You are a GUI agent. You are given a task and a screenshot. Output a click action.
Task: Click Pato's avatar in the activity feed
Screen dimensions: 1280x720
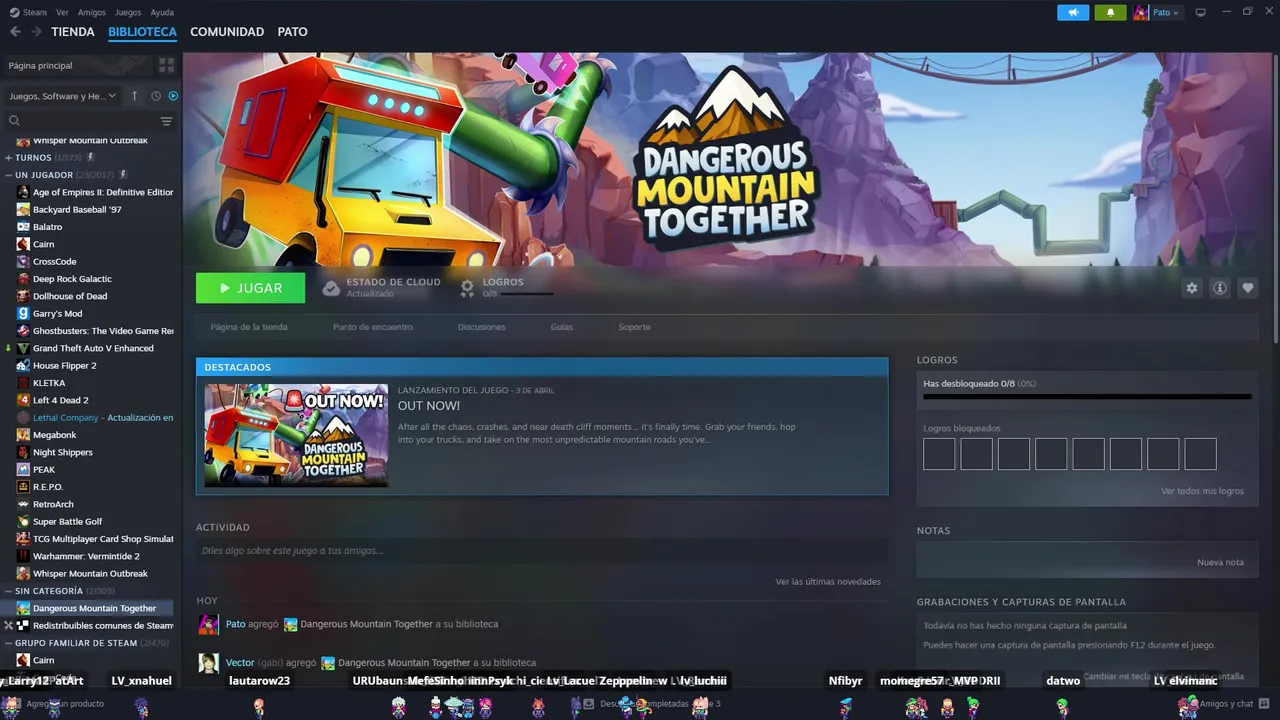click(x=208, y=624)
